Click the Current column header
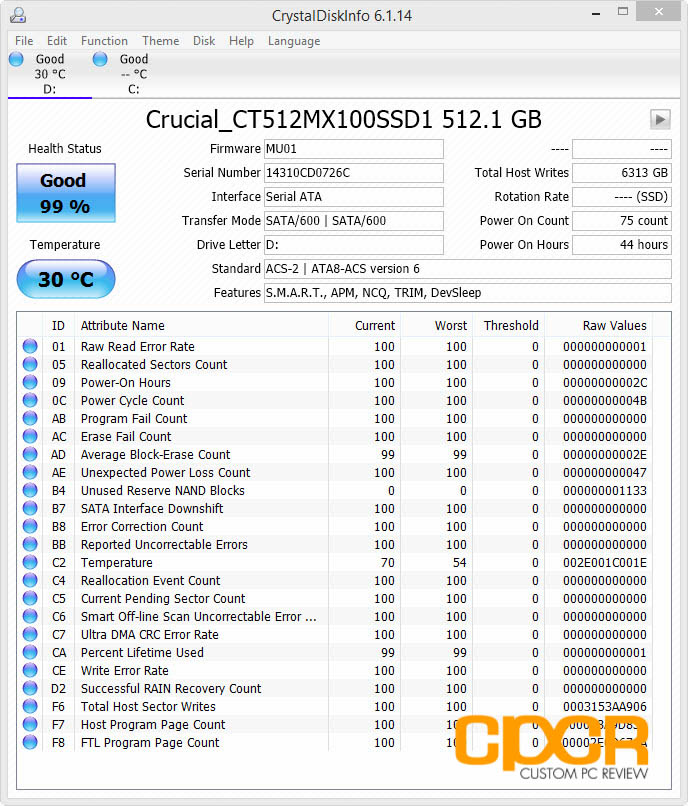 click(365, 325)
